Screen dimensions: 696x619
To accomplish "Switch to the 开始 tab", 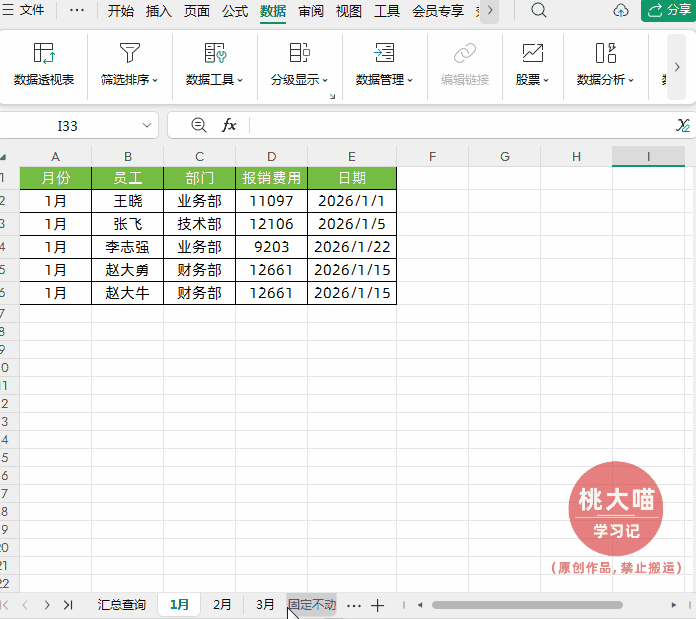I will pyautogui.click(x=120, y=11).
